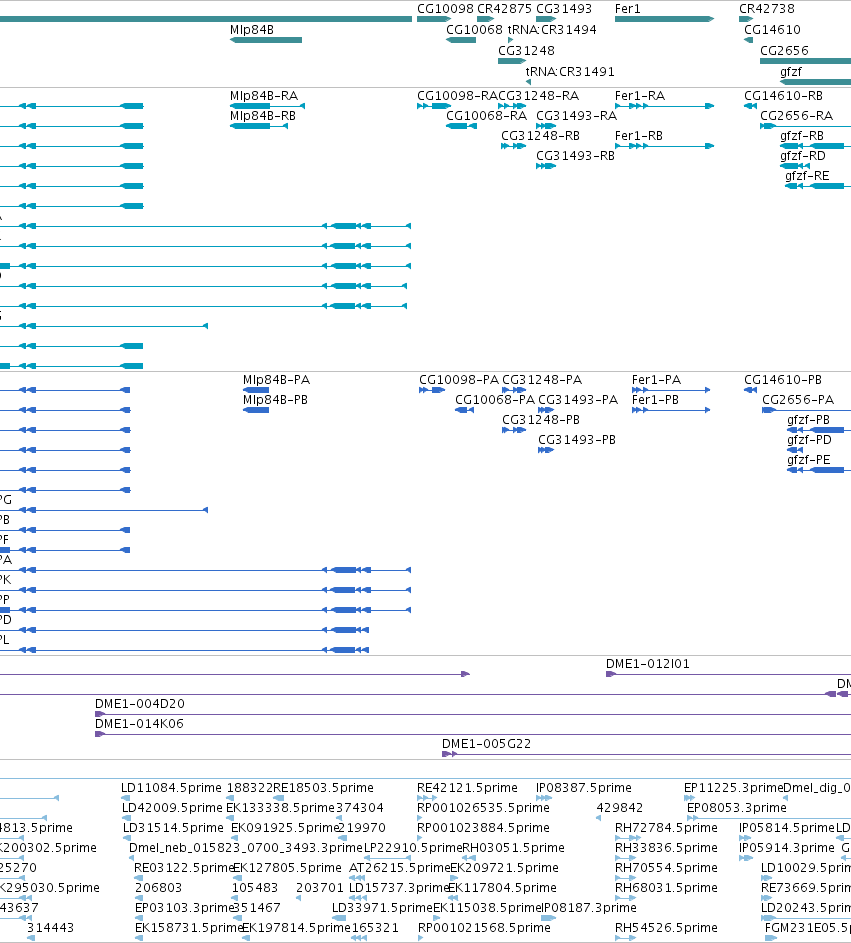The image size is (851, 943).
Task: Select the CG31248-RA transcript label
Action: [x=538, y=96]
